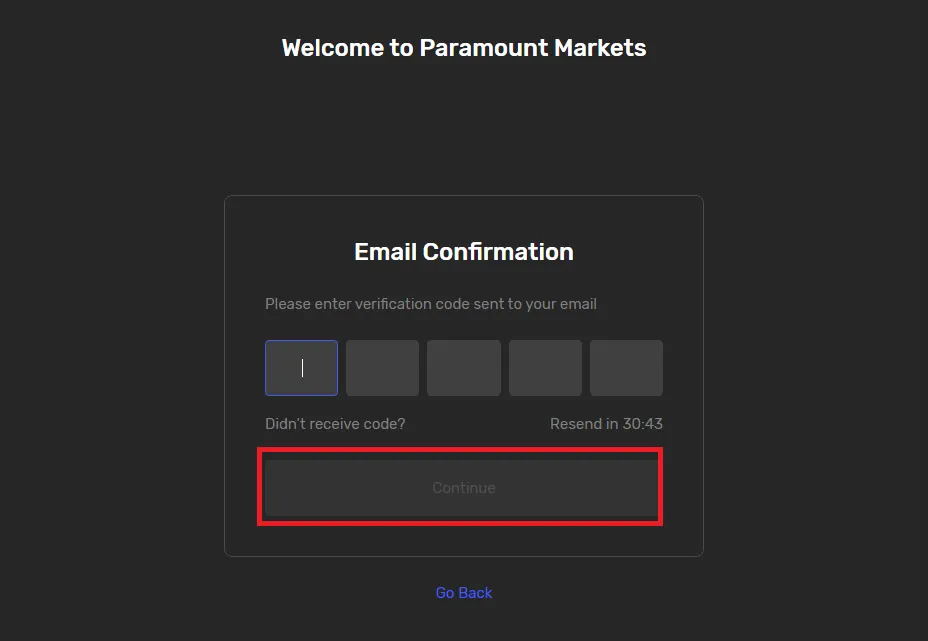Click the word "Resend" beside the timer
This screenshot has width=928, height=641.
point(575,424)
